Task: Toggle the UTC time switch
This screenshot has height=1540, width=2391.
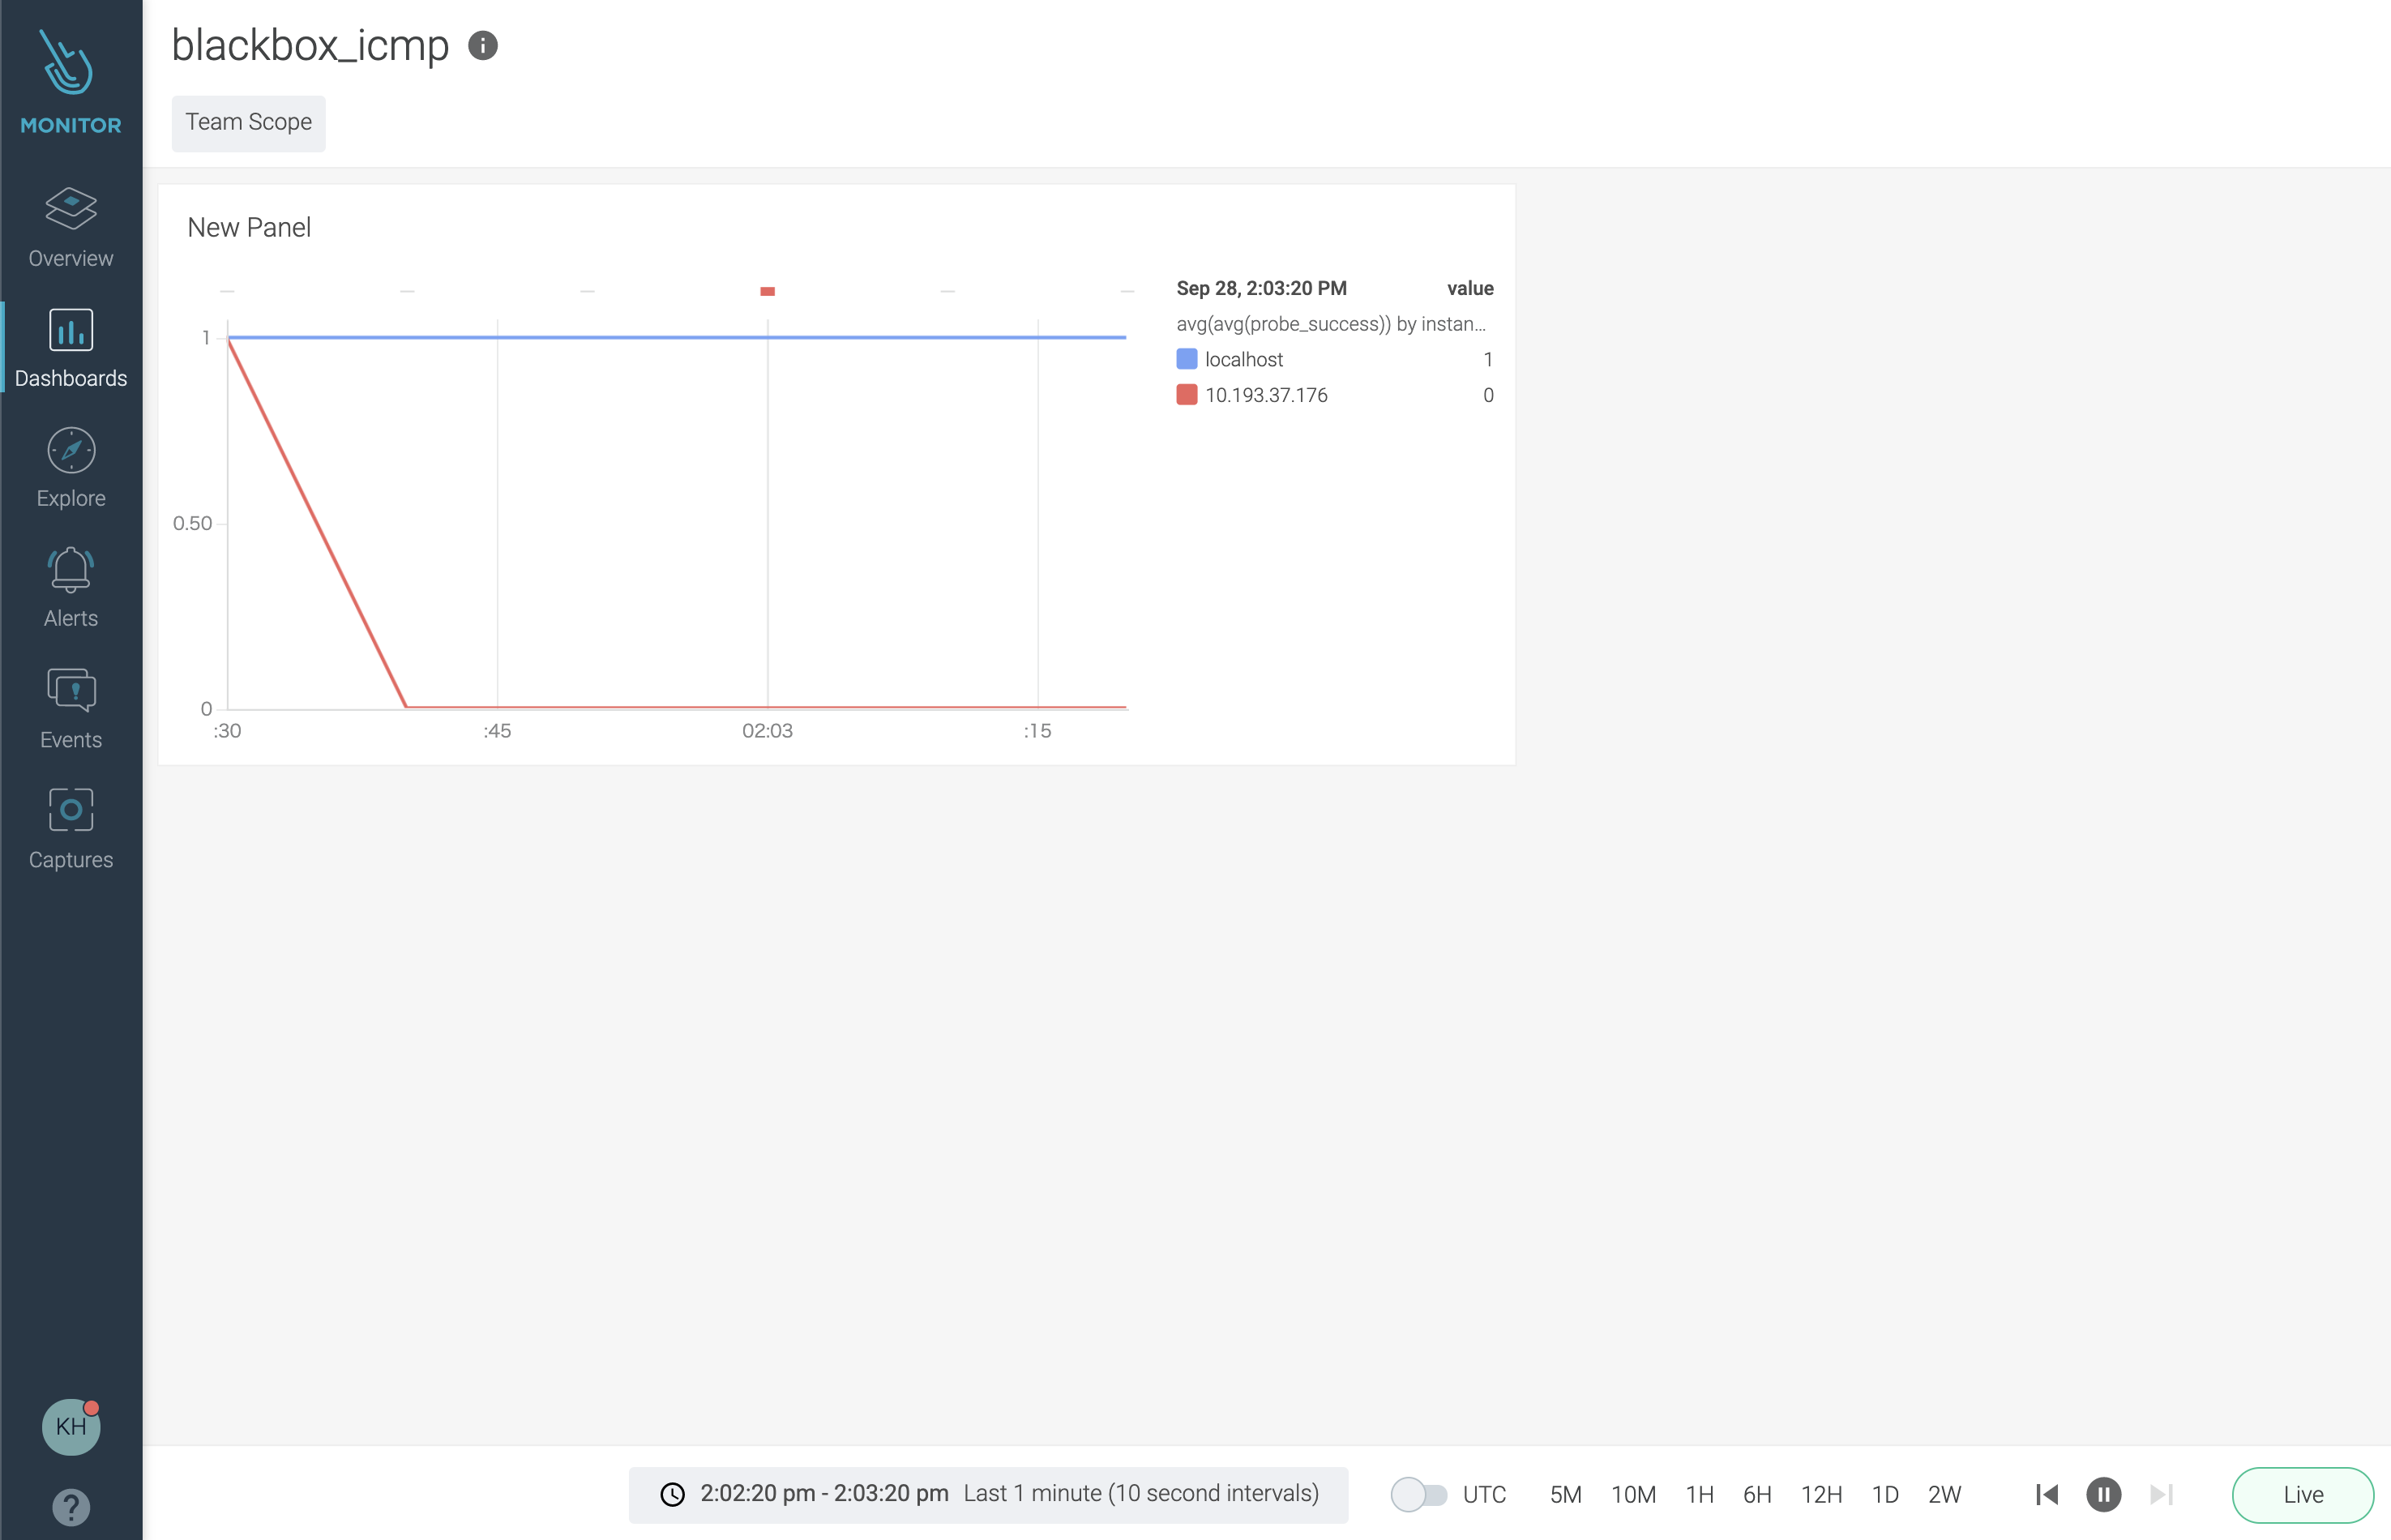Action: pyautogui.click(x=1418, y=1494)
